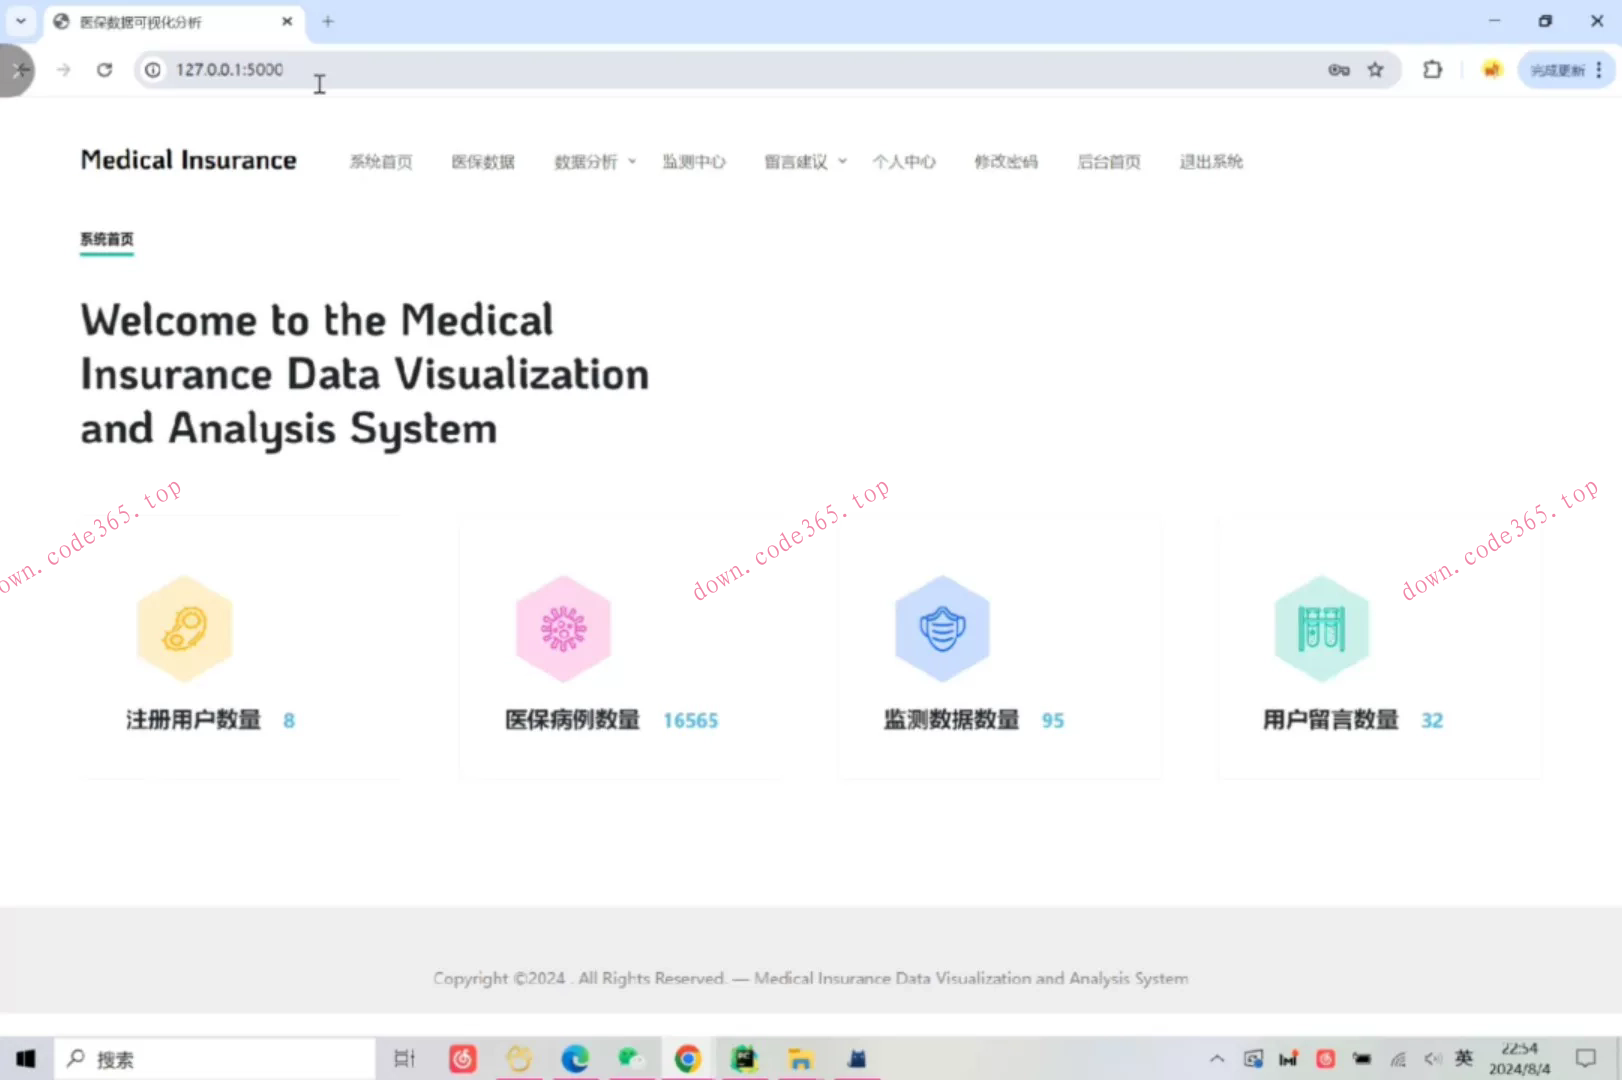Click the blue mask monitoring data icon
Viewport: 1622px width, 1080px height.
[942, 629]
